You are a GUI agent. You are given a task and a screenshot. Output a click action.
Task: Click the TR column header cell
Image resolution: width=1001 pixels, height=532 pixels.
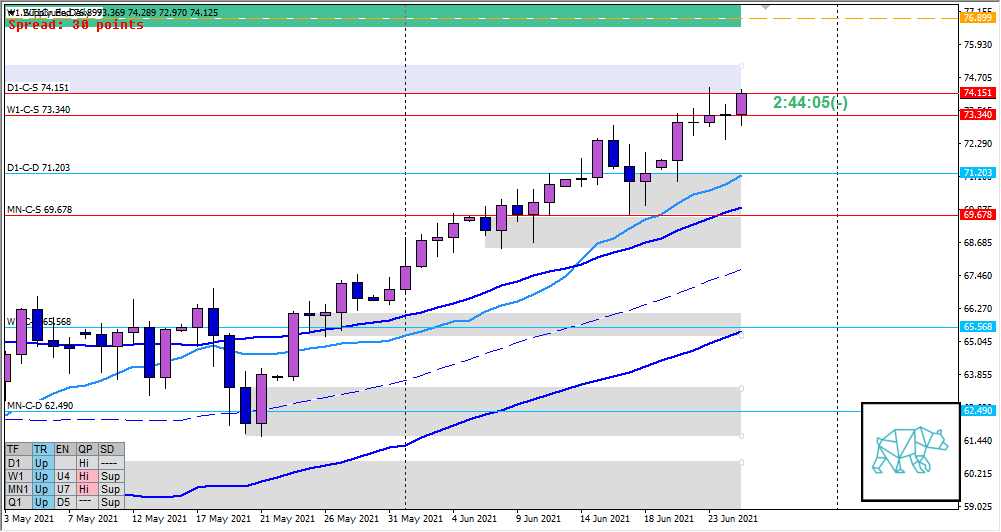tap(40, 450)
